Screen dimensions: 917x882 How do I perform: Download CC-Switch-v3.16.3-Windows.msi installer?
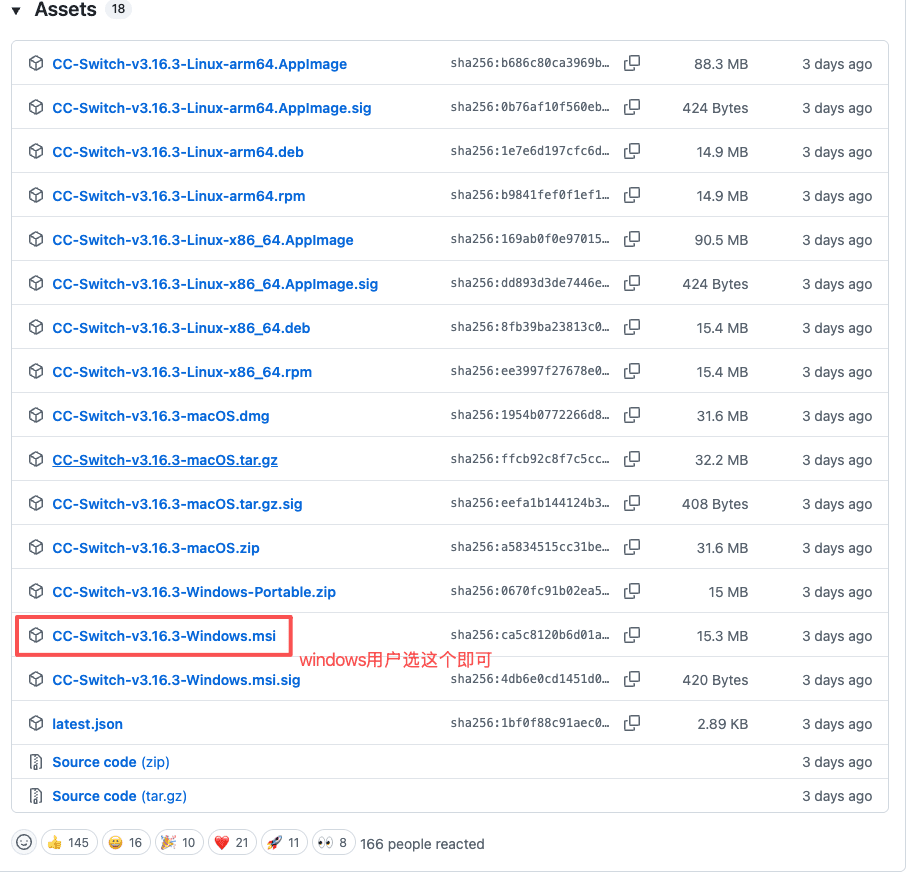(x=164, y=636)
